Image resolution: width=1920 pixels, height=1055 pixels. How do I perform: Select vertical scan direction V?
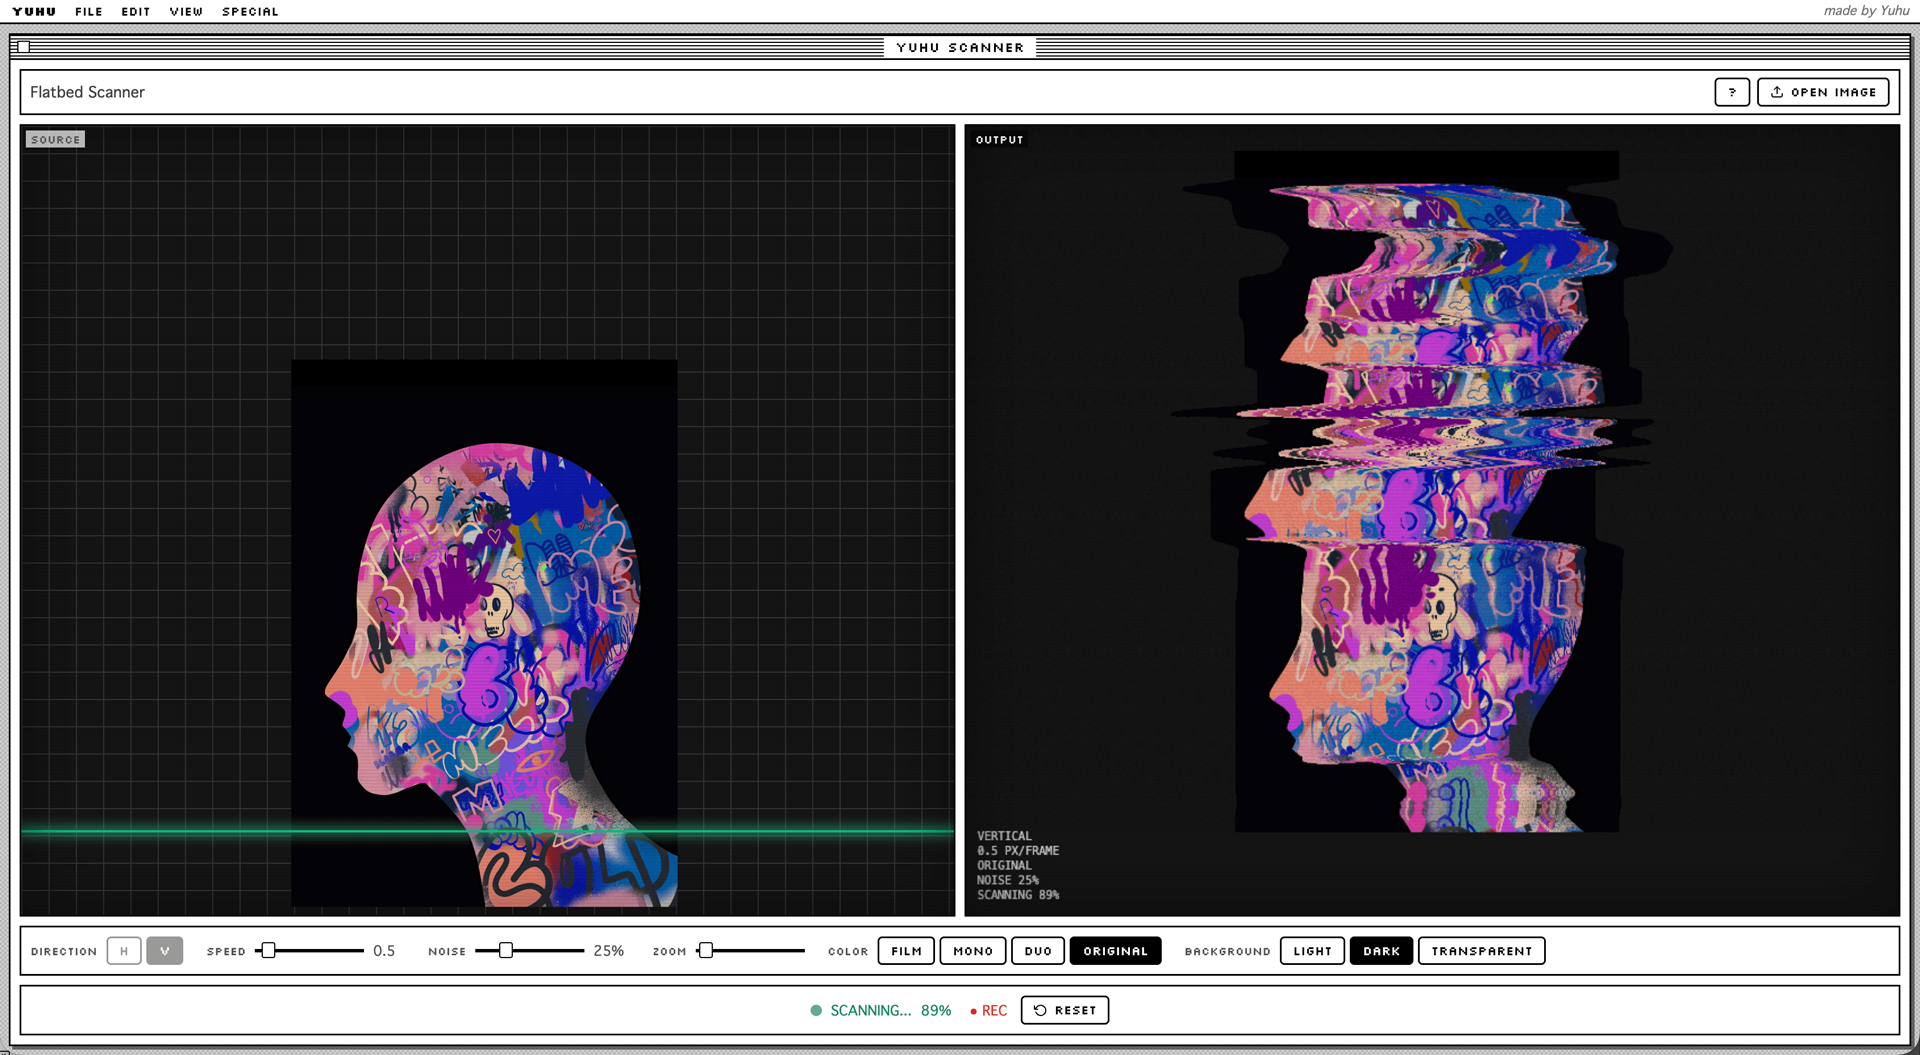[x=165, y=951]
